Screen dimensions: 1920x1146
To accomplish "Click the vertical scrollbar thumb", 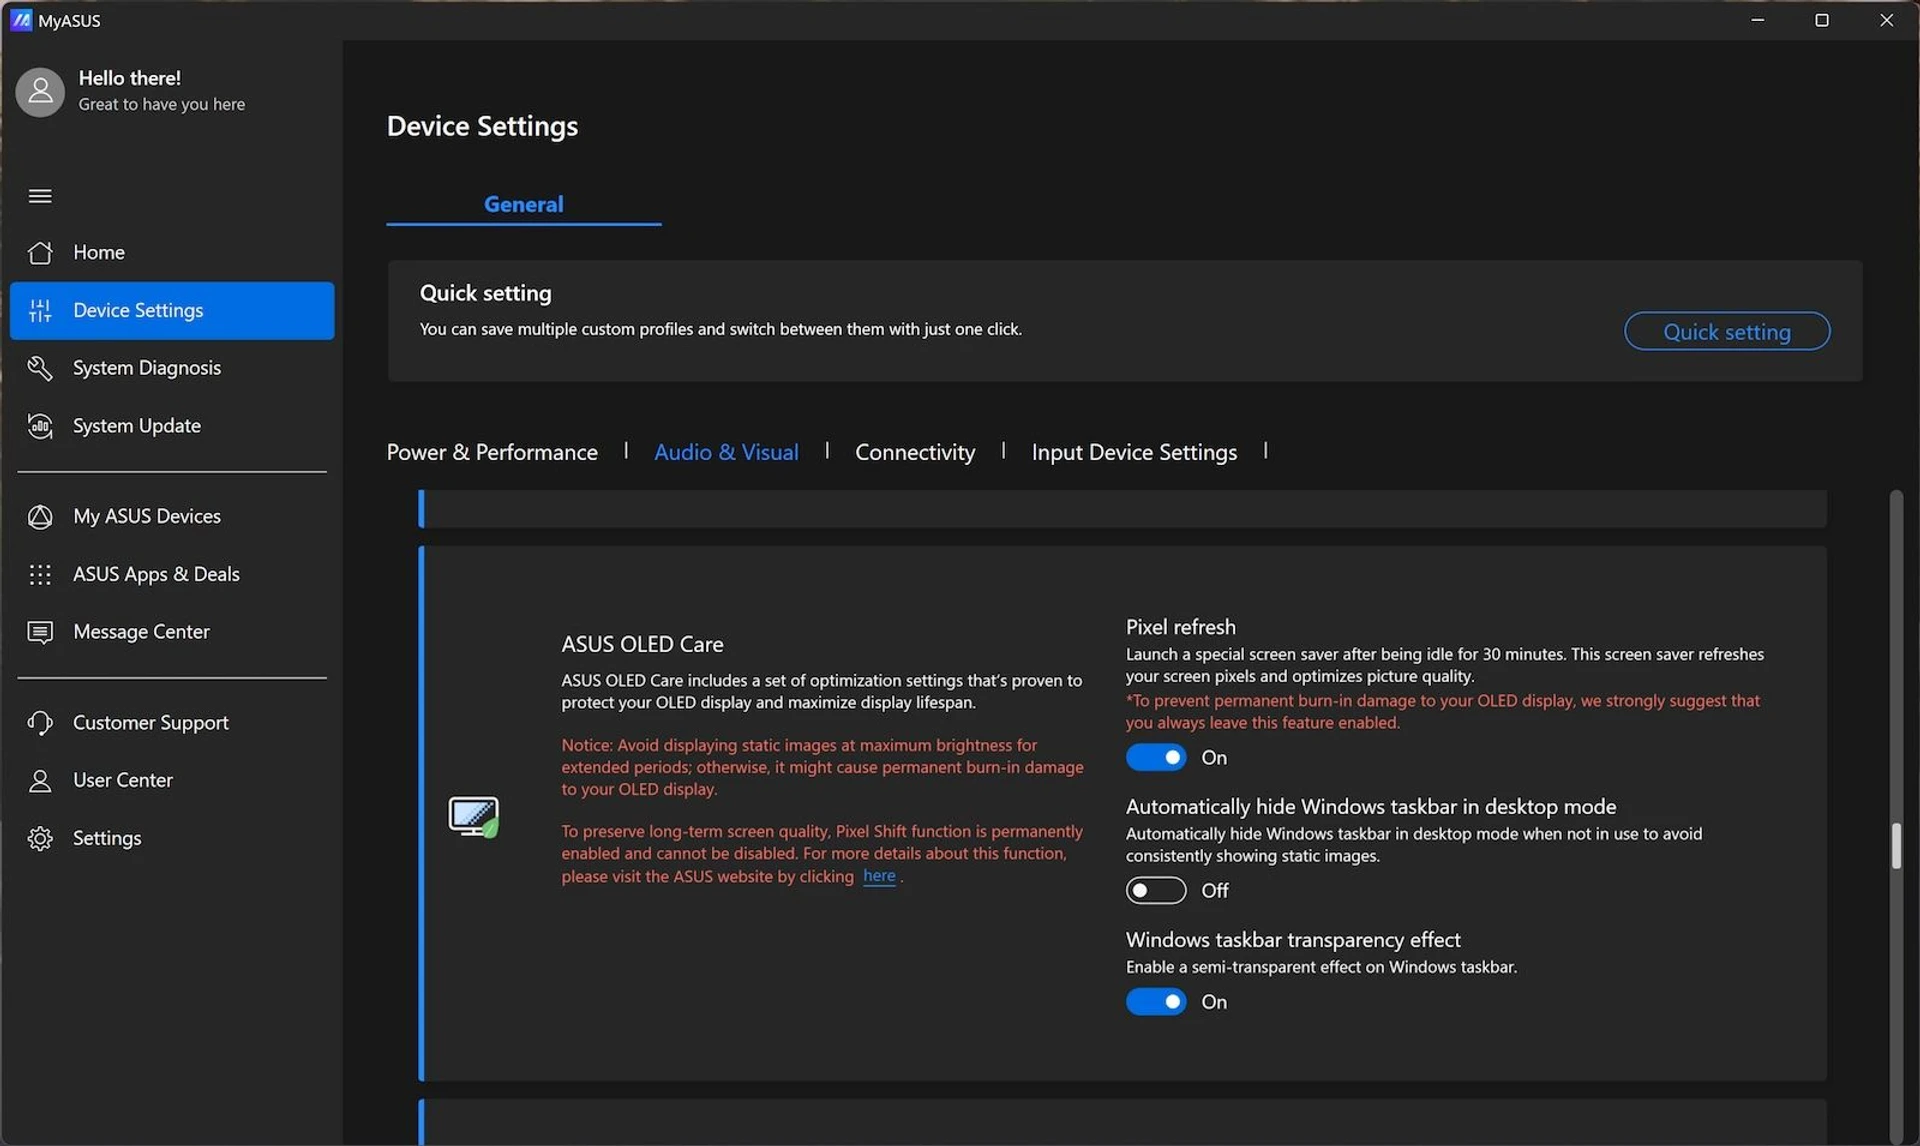I will tap(1896, 846).
